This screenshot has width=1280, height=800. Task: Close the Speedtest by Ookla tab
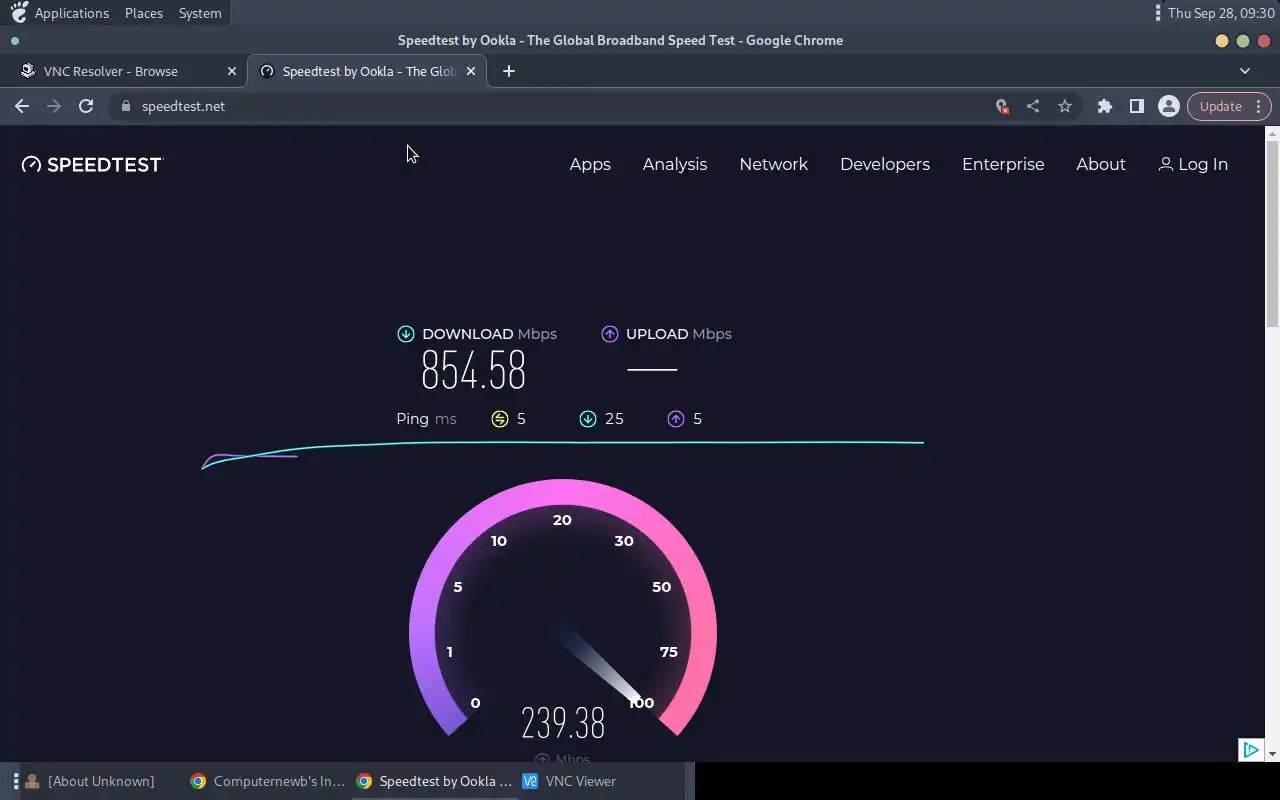click(x=471, y=71)
